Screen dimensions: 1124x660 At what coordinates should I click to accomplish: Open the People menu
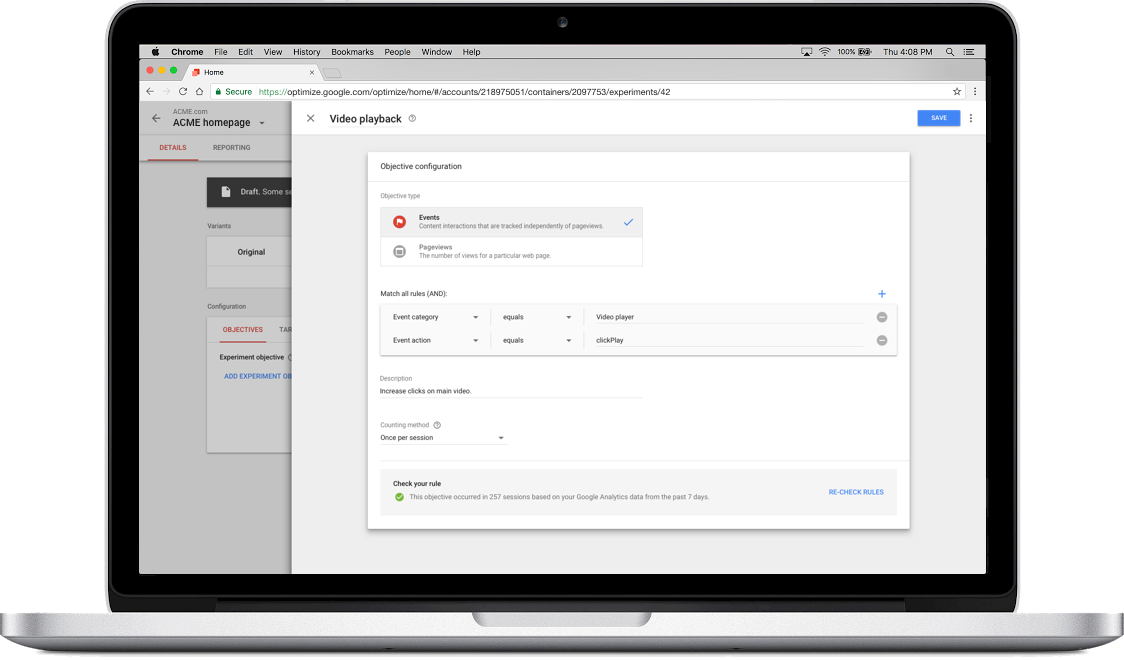pos(397,52)
